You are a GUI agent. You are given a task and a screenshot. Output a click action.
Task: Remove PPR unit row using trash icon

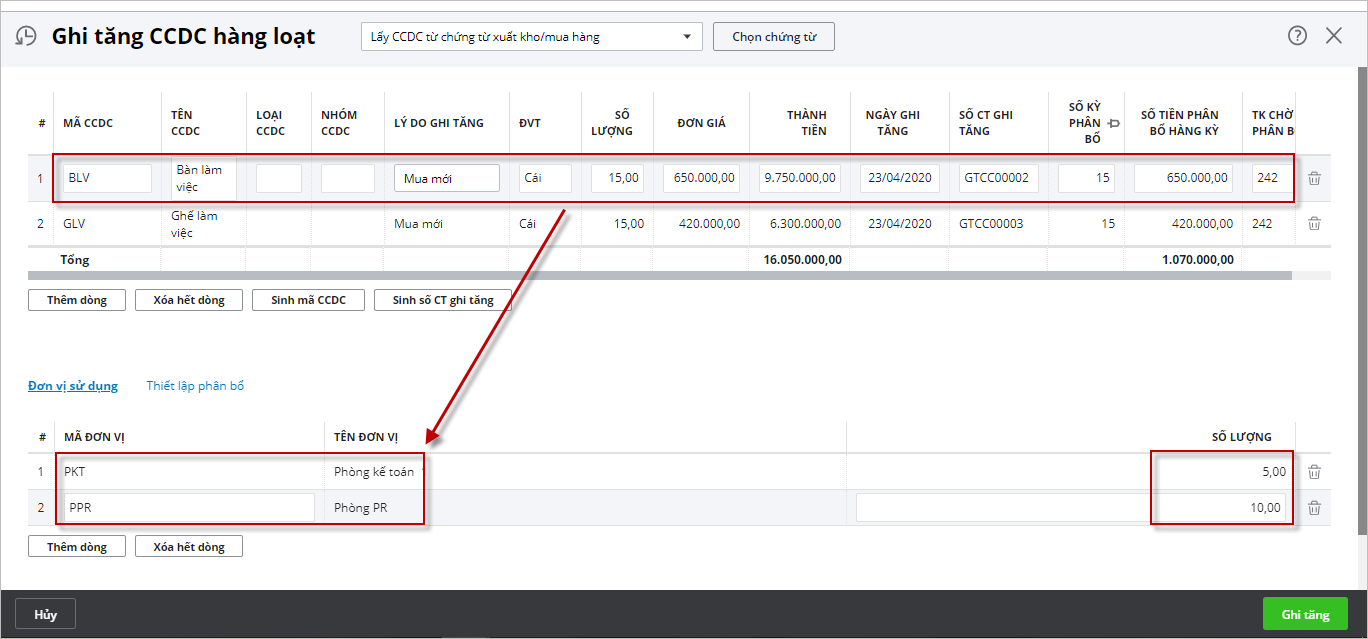(x=1314, y=508)
